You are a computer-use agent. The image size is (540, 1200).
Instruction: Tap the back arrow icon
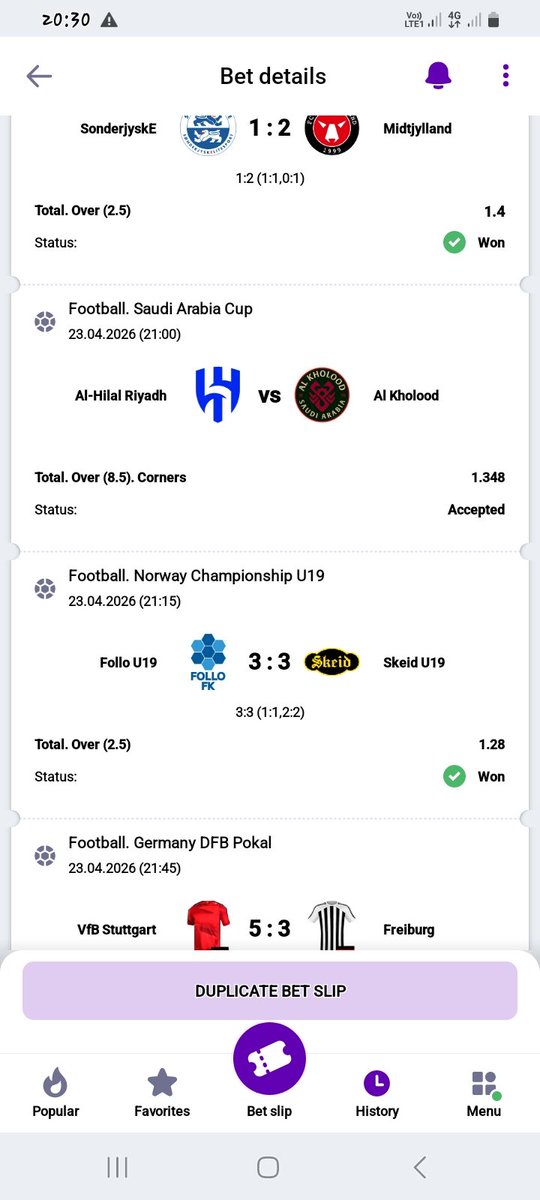(39, 76)
